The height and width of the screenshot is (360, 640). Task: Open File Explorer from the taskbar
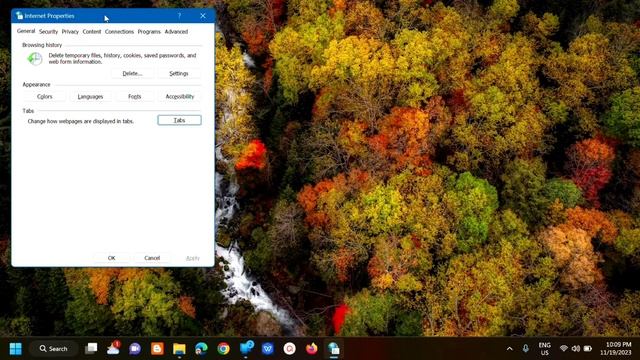(x=179, y=349)
